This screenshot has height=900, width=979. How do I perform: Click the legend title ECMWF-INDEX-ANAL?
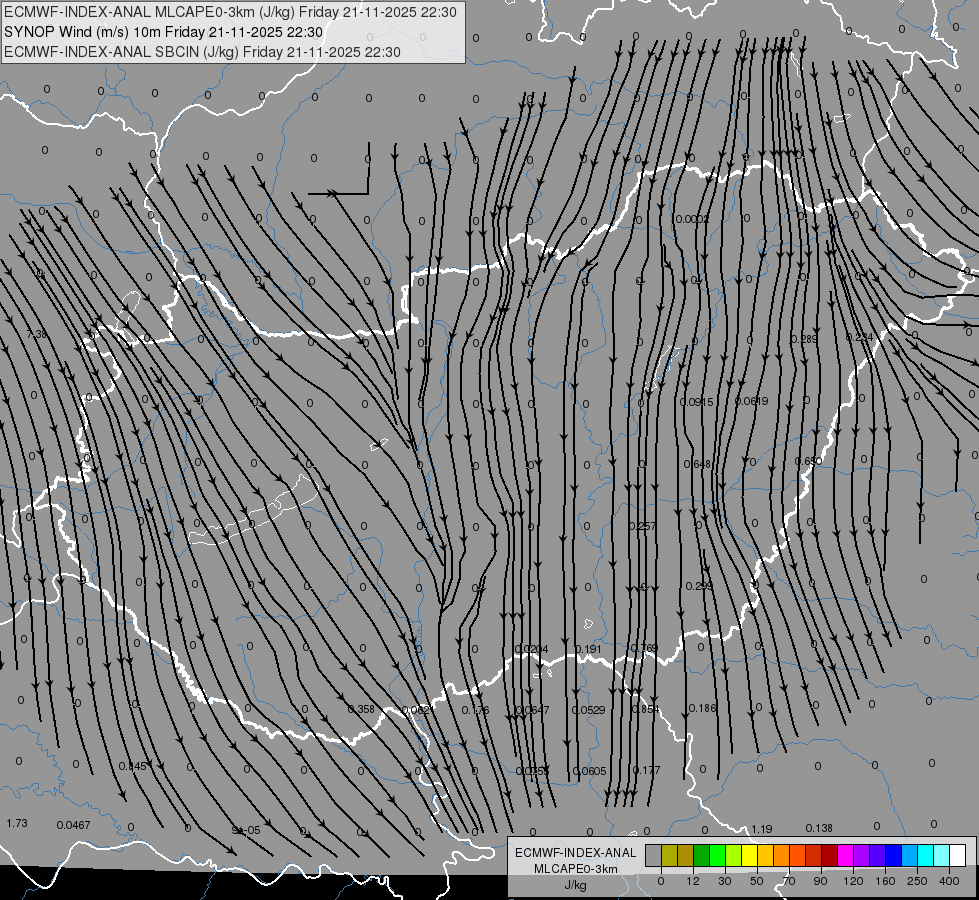tap(576, 853)
